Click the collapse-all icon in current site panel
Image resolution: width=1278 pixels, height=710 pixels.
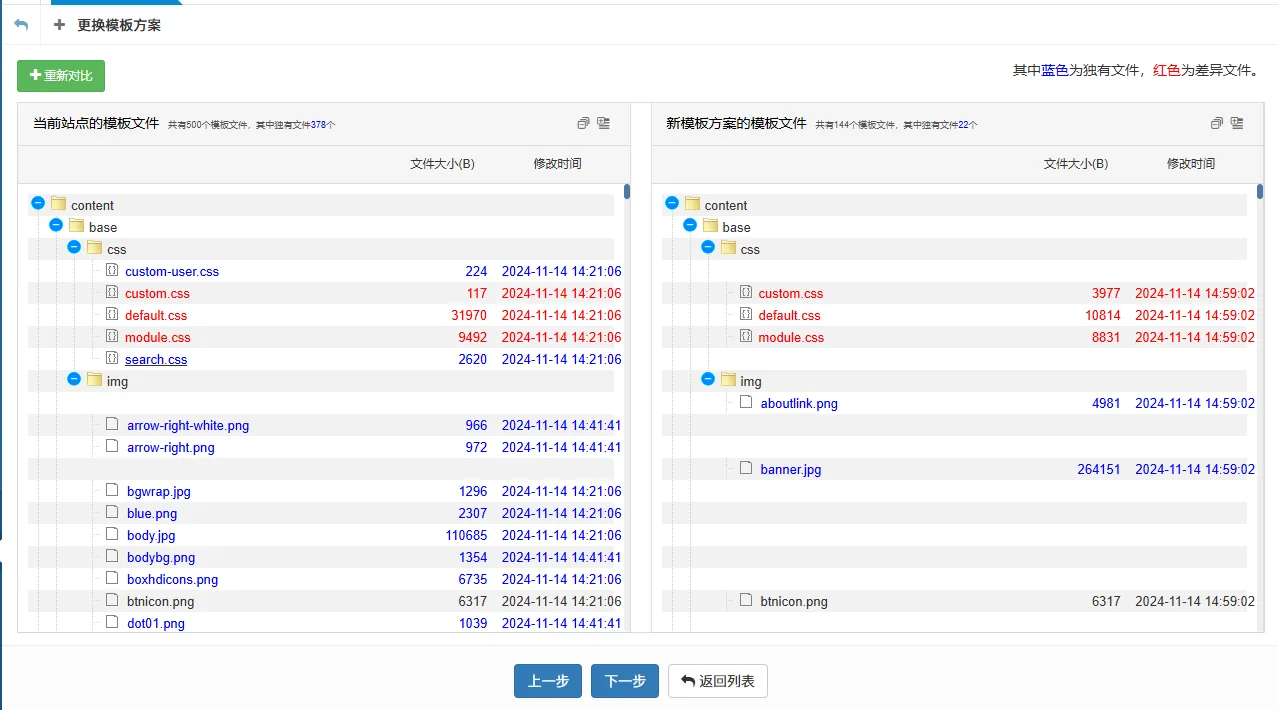[x=583, y=123]
